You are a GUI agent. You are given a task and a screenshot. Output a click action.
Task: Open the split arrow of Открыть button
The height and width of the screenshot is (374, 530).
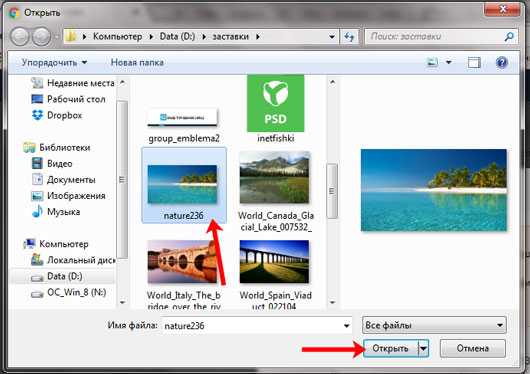pos(424,348)
